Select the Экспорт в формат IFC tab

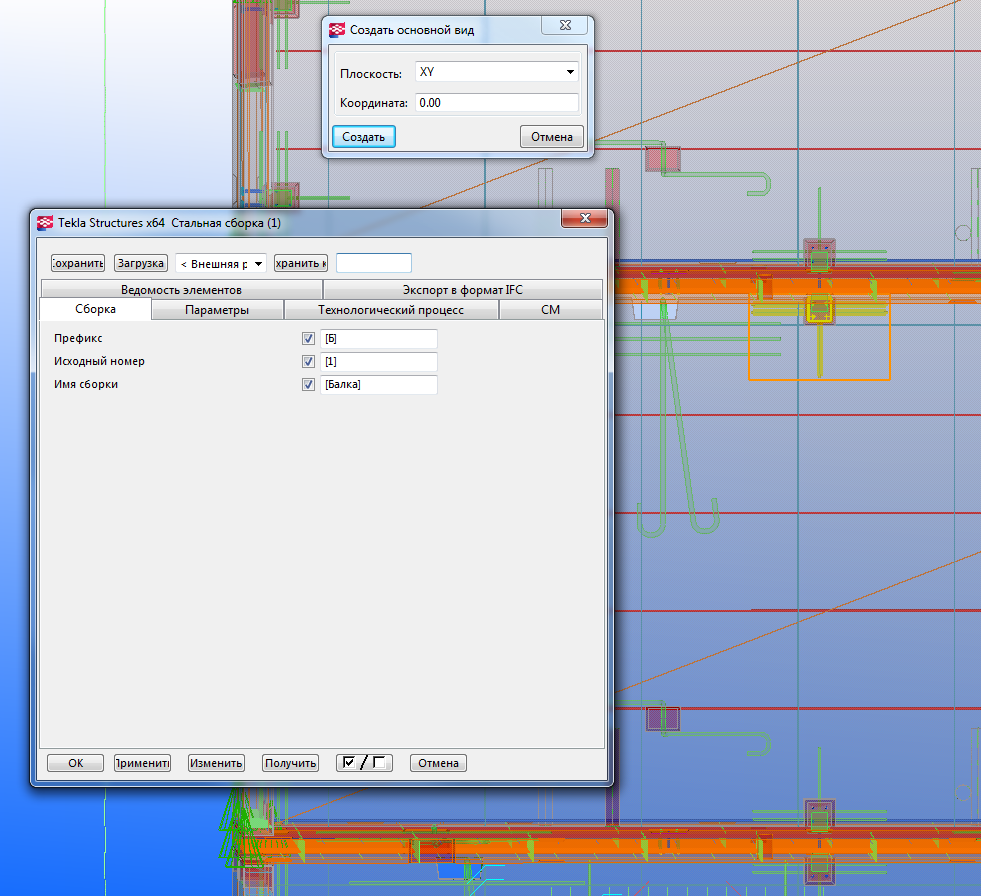pos(462,290)
